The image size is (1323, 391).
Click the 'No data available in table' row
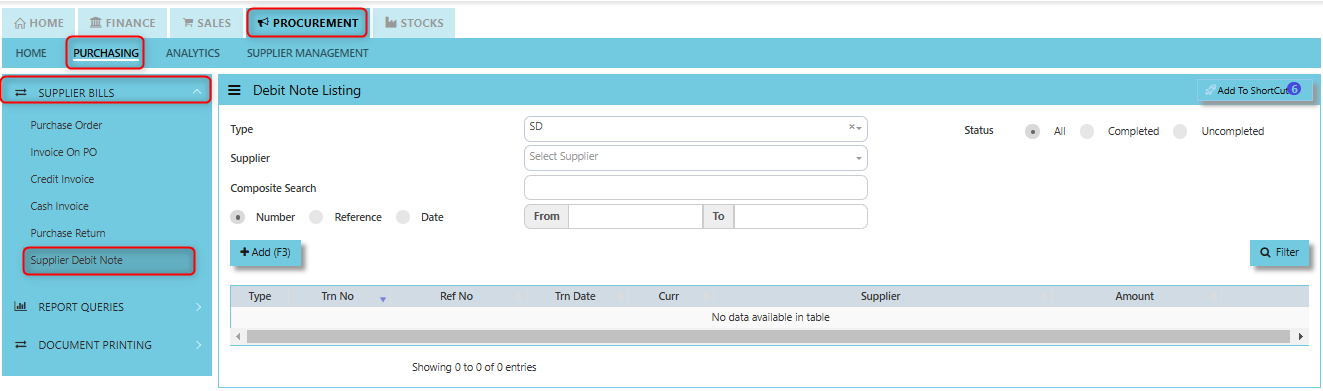click(x=769, y=318)
